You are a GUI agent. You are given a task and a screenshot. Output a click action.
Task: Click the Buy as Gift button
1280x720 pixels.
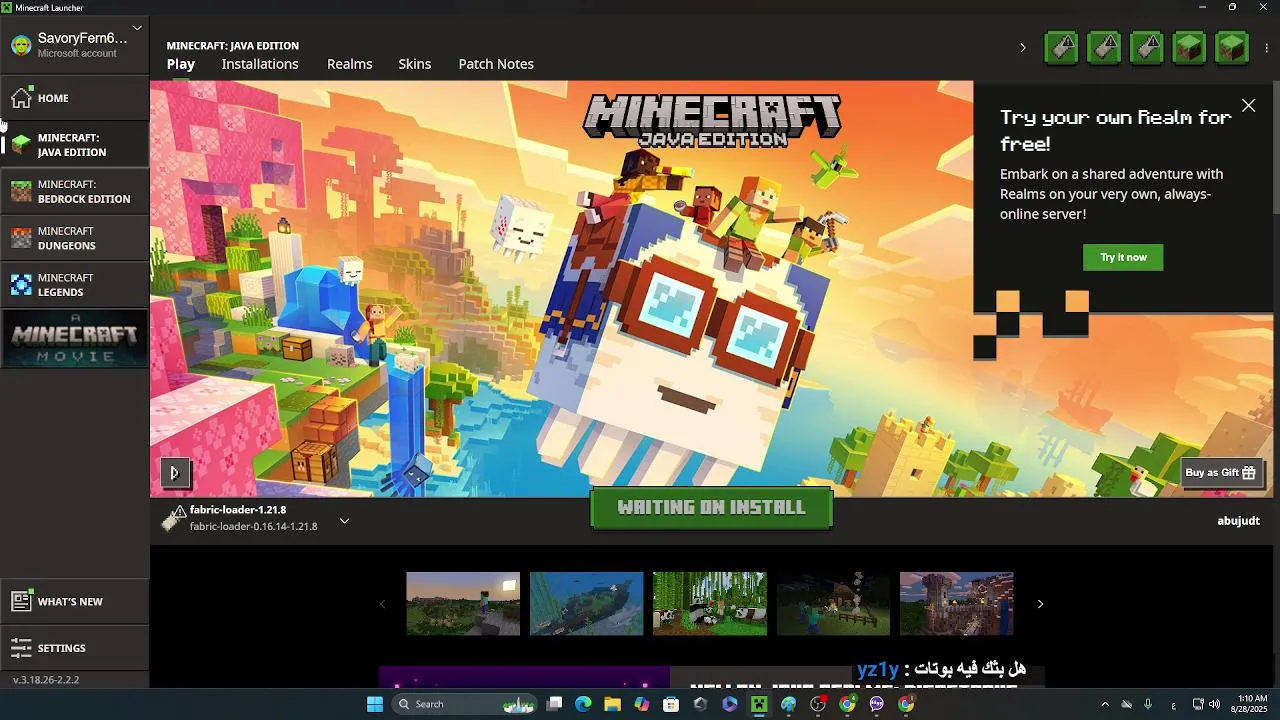[1220, 472]
